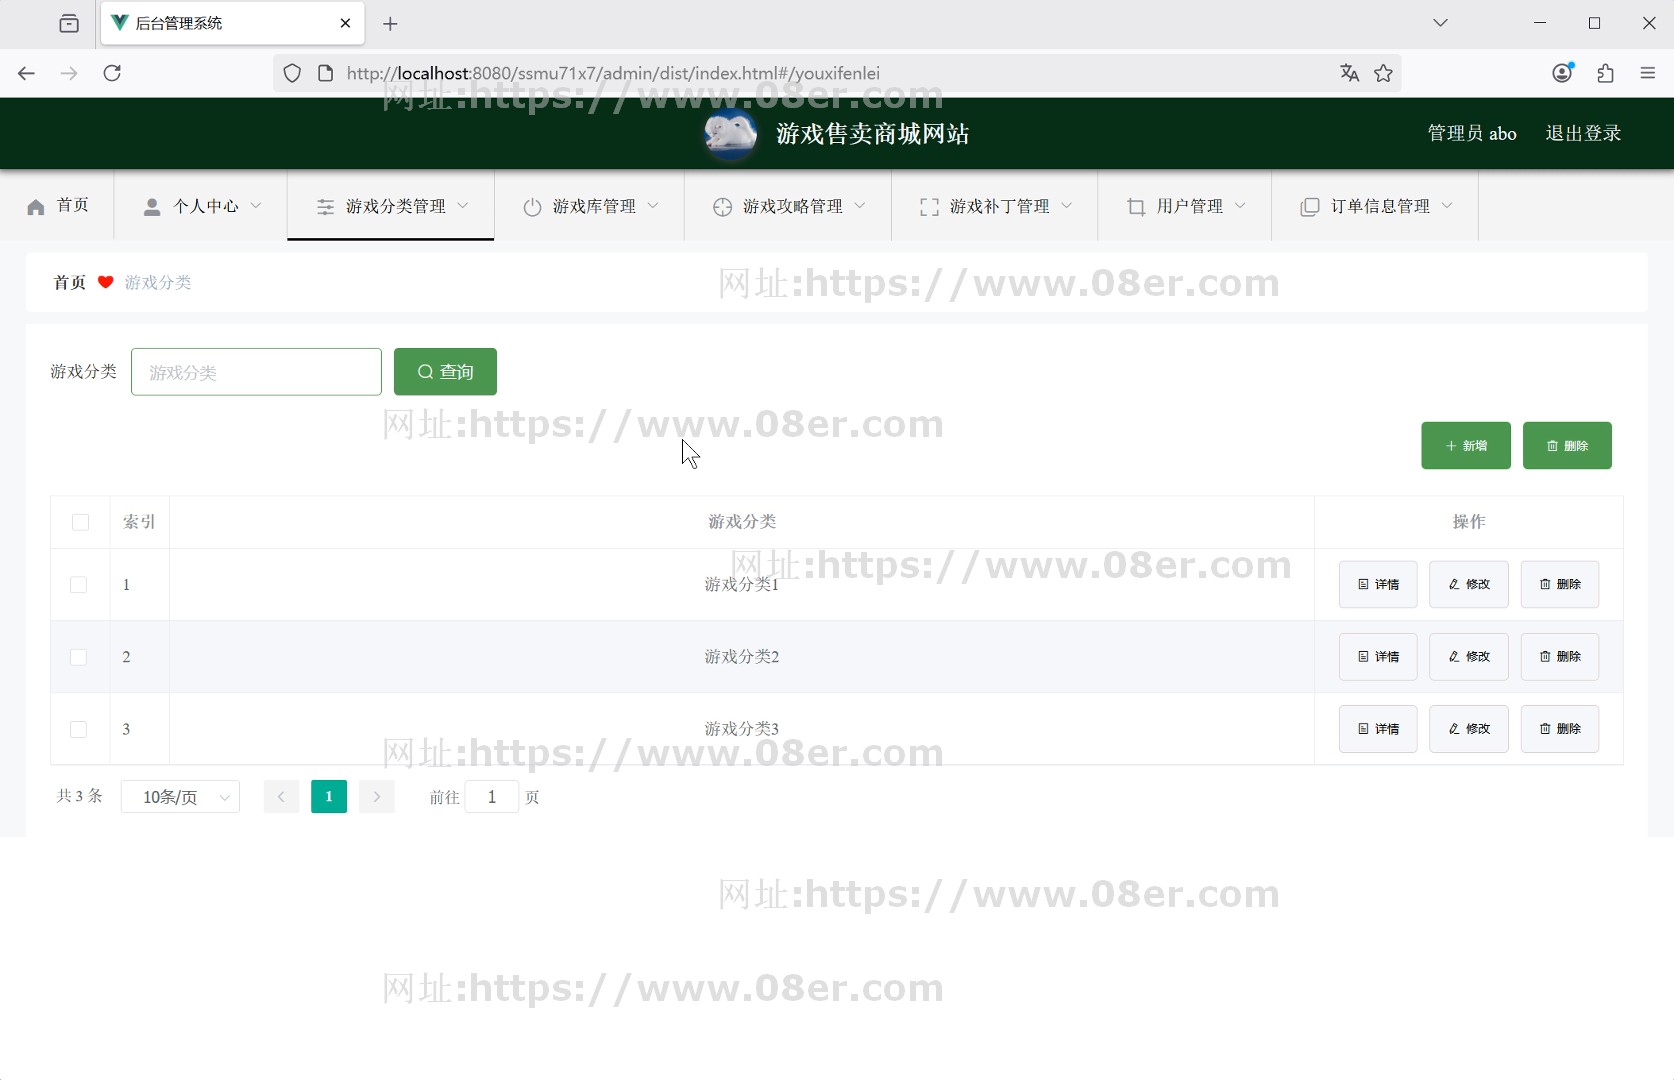Click the home icon next to 首页
This screenshot has height=1080, width=1674.
pyautogui.click(x=37, y=206)
